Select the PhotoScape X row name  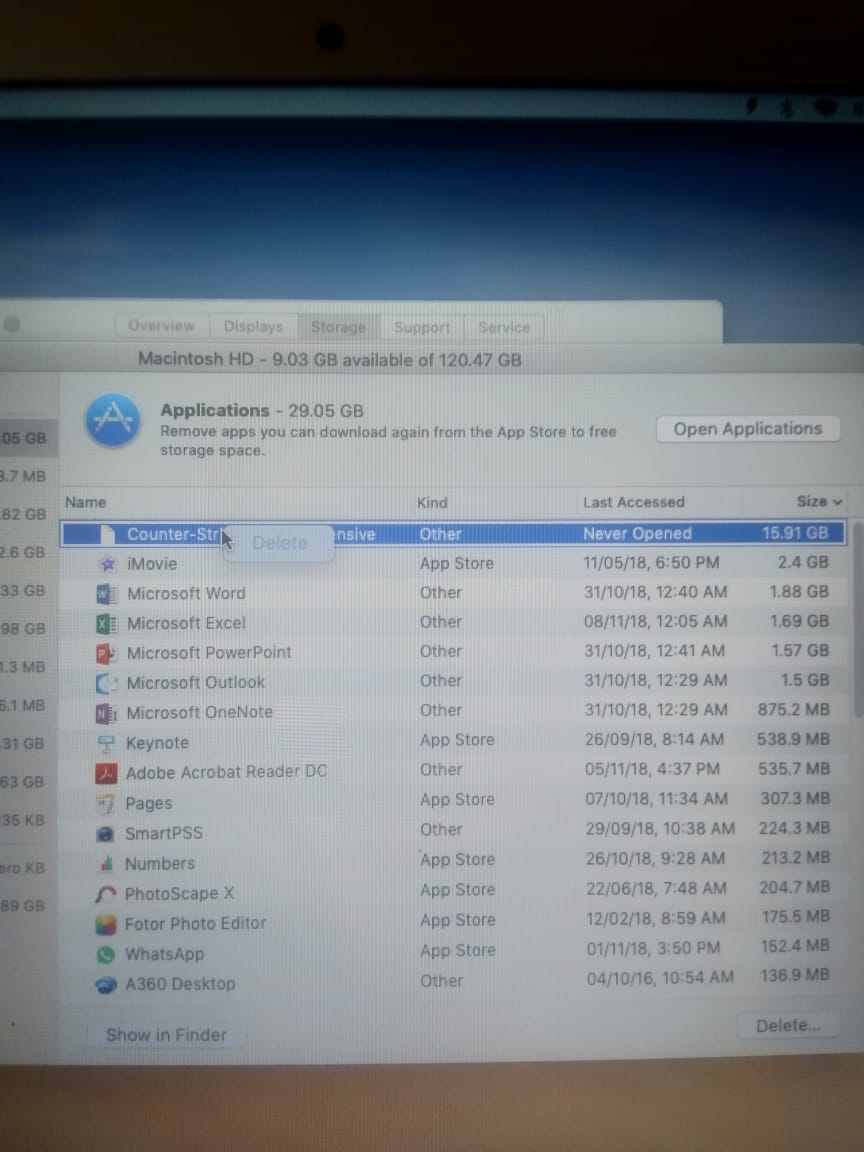[179, 894]
